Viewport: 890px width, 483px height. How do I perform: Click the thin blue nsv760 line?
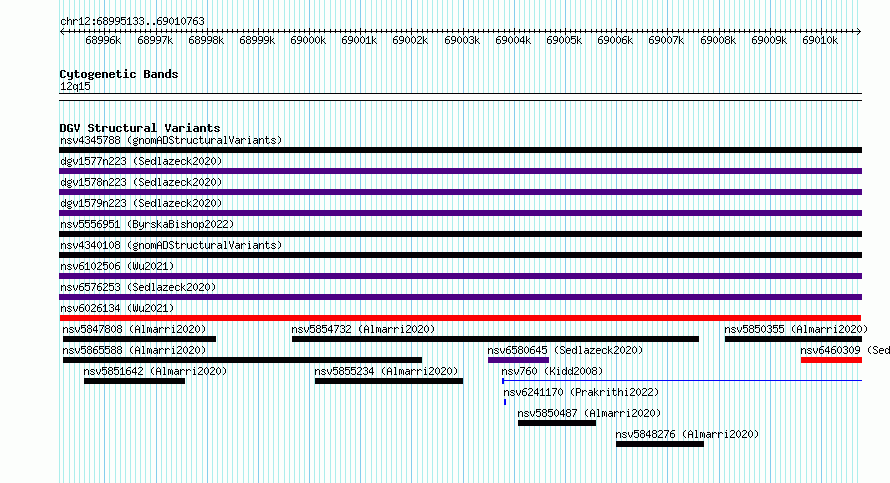pyautogui.click(x=682, y=380)
